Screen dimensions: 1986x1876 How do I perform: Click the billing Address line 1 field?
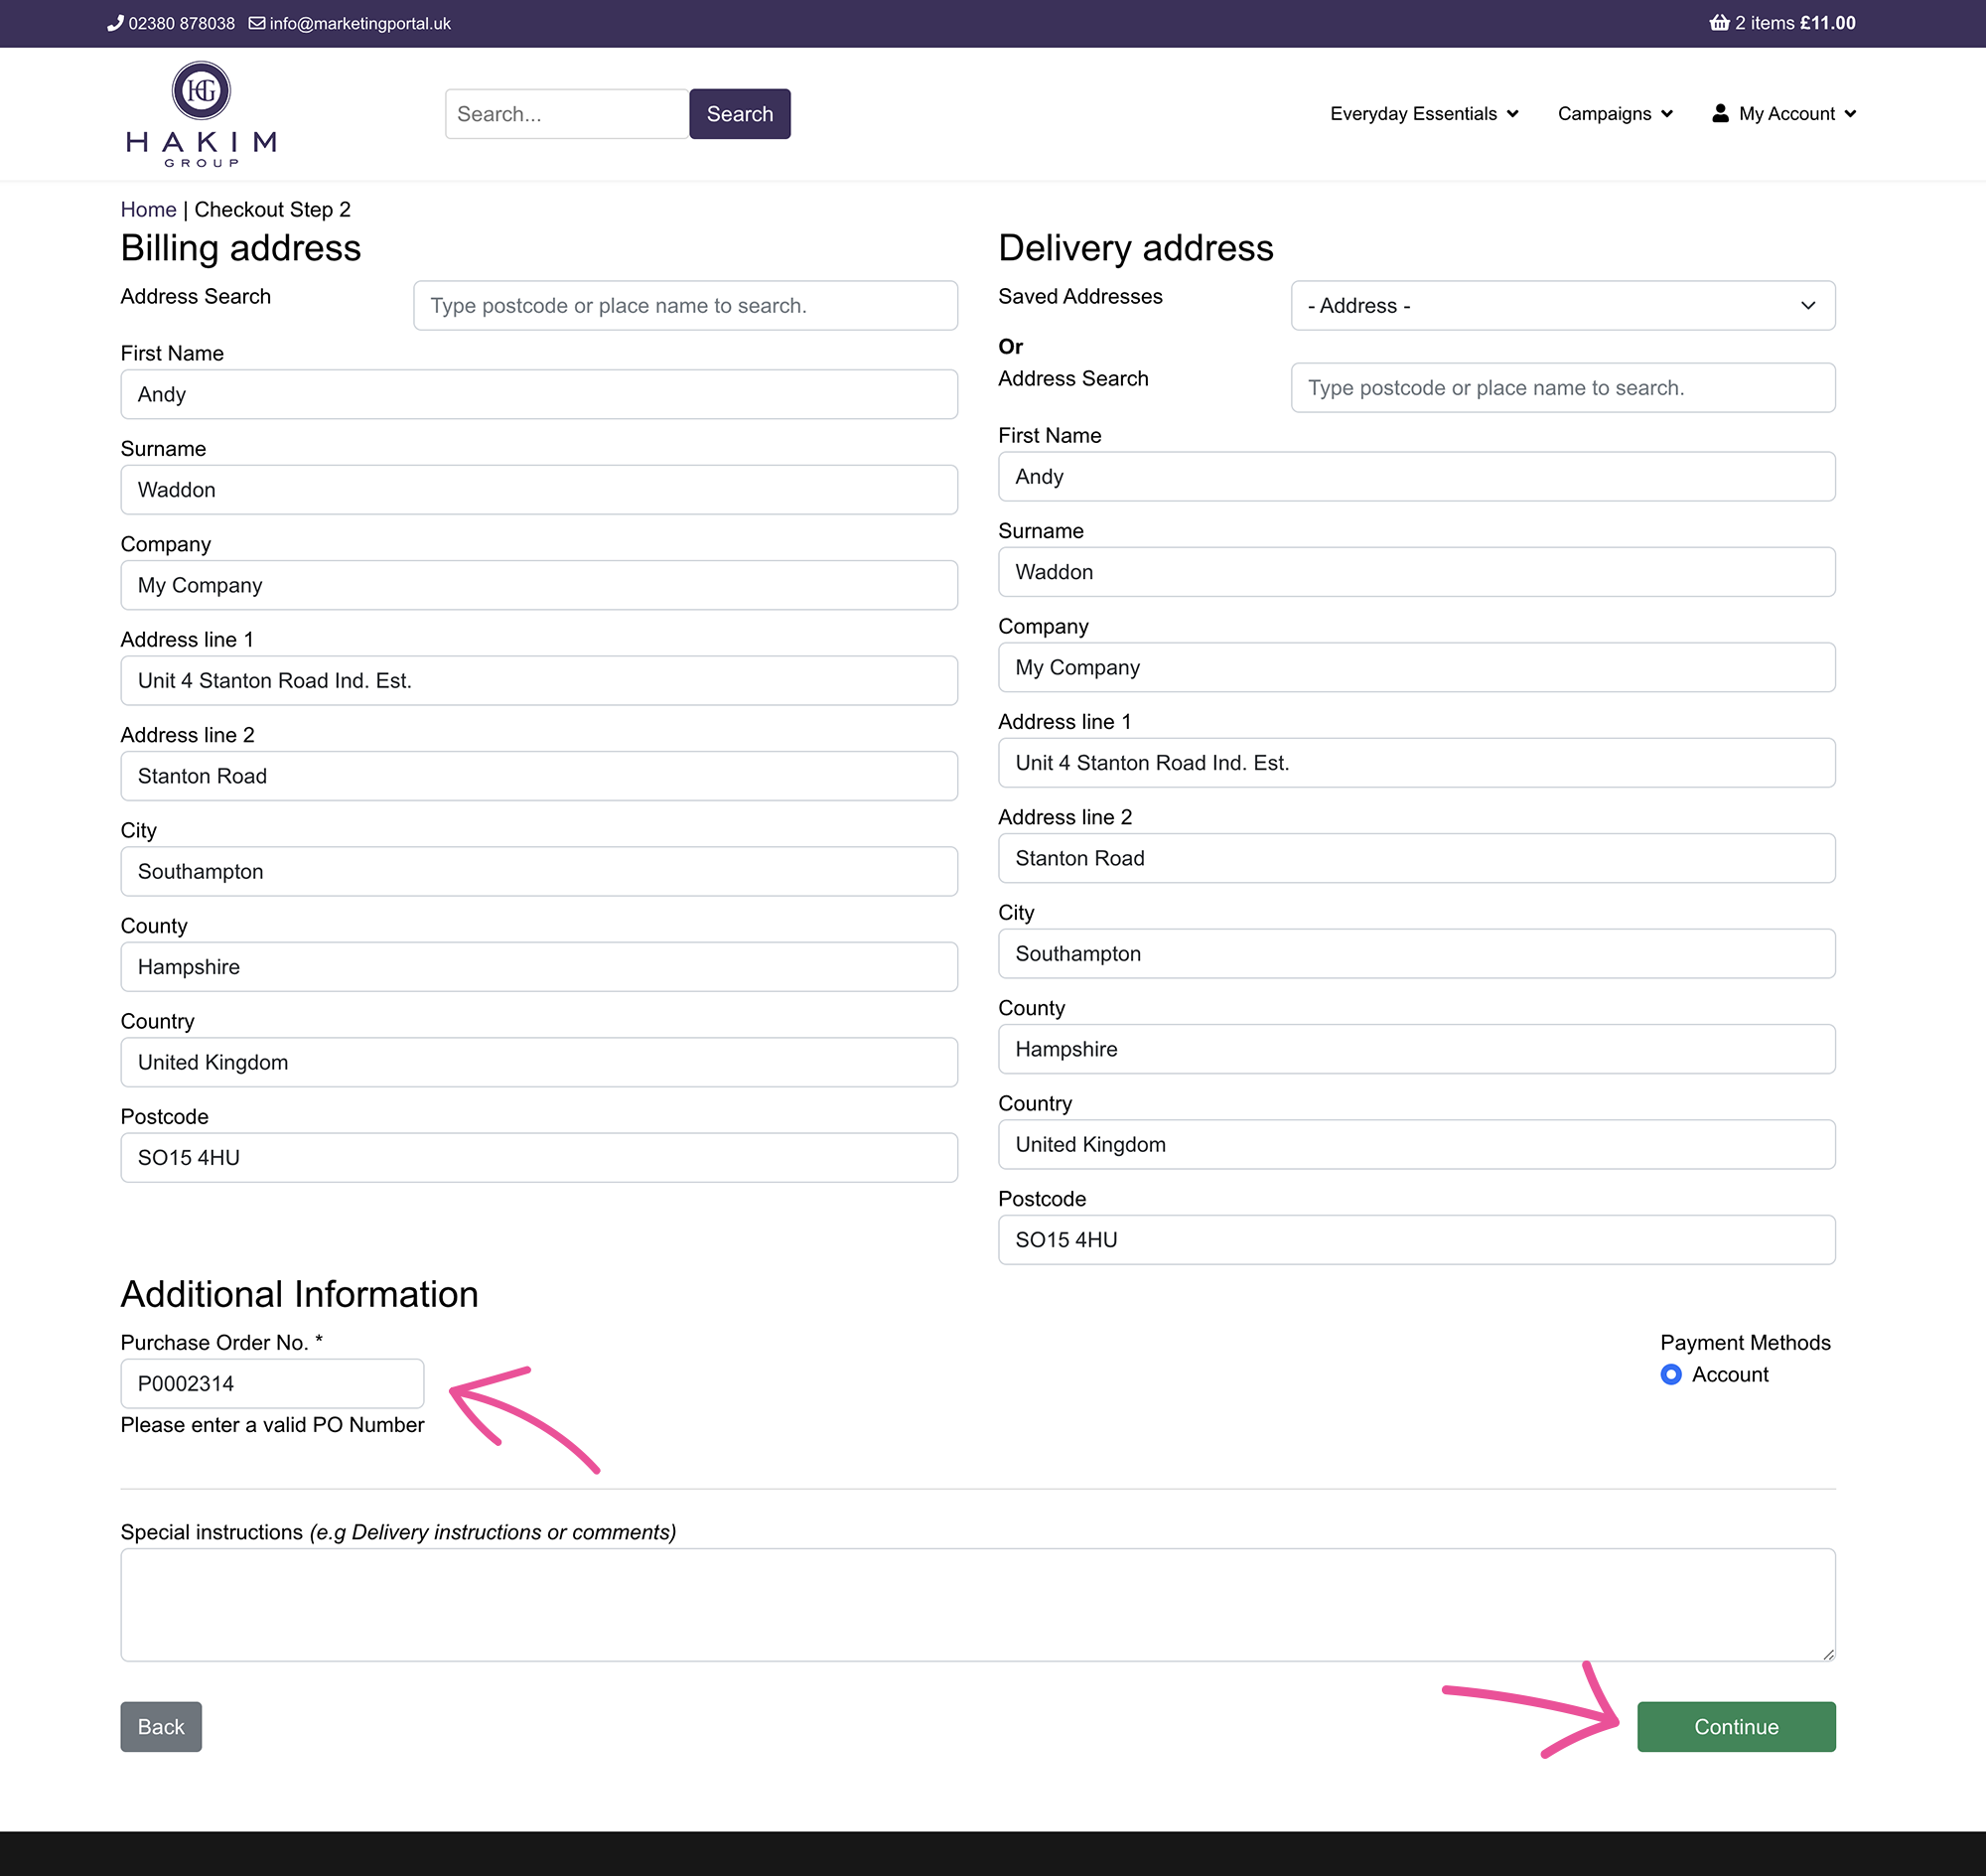[x=539, y=680]
